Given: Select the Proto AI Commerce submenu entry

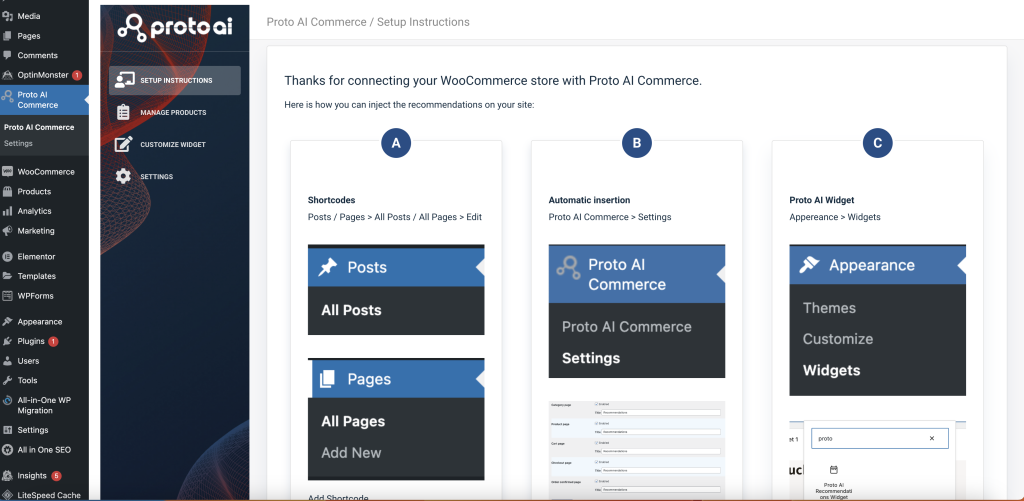Looking at the screenshot, I should 39,127.
